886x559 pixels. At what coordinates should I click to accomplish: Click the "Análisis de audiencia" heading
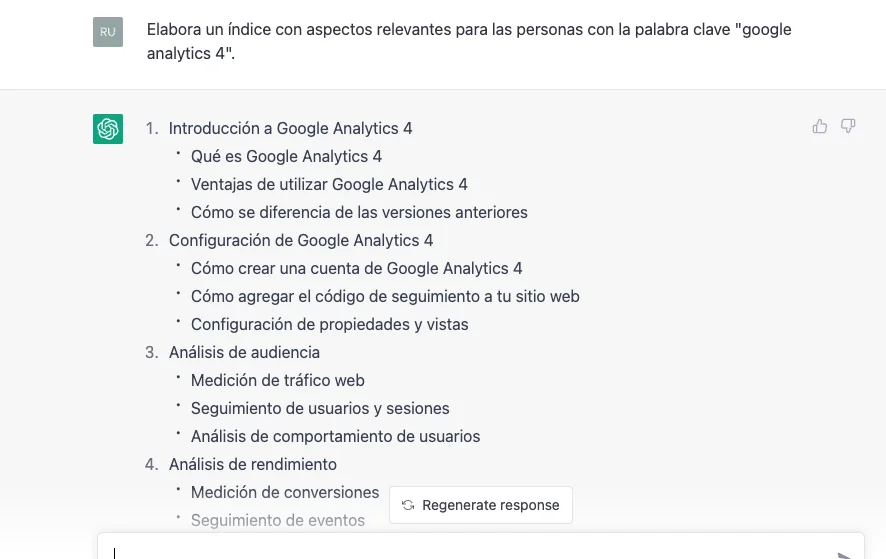244,352
